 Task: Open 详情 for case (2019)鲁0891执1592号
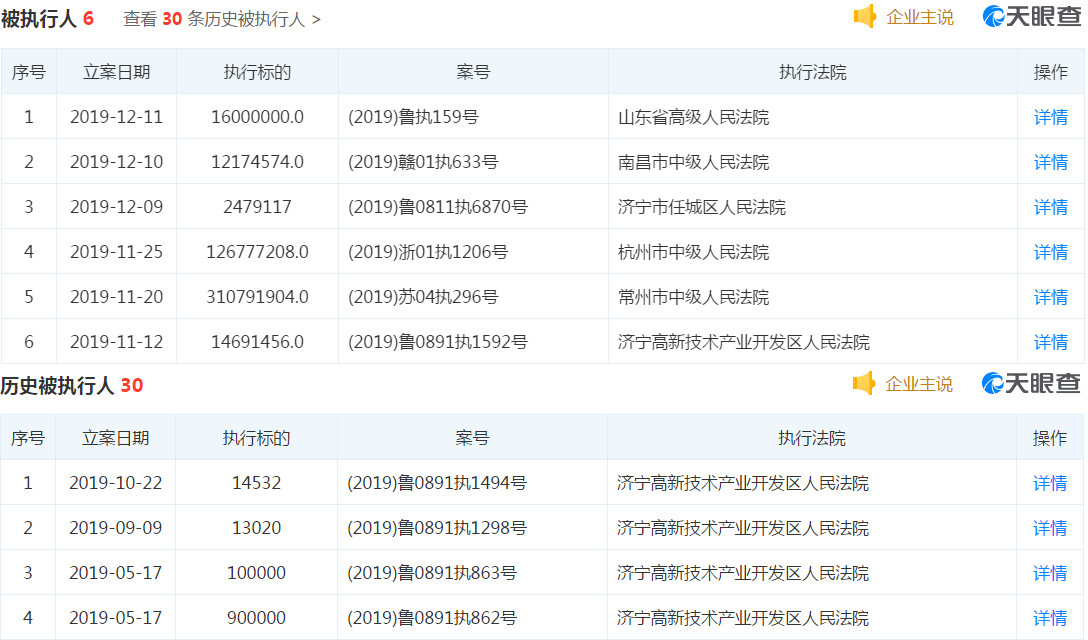(1051, 342)
